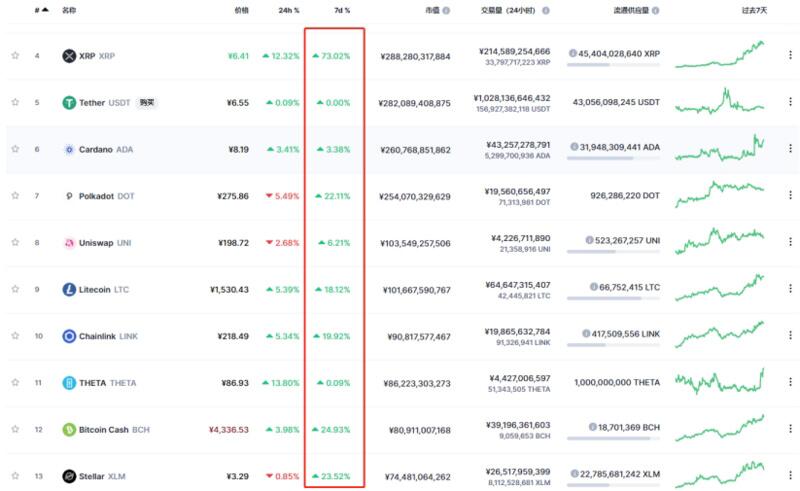Viewport: 800px width, 491px height.
Task: Click Bitcoin Cash price ¥4,336.53
Action: [229, 430]
